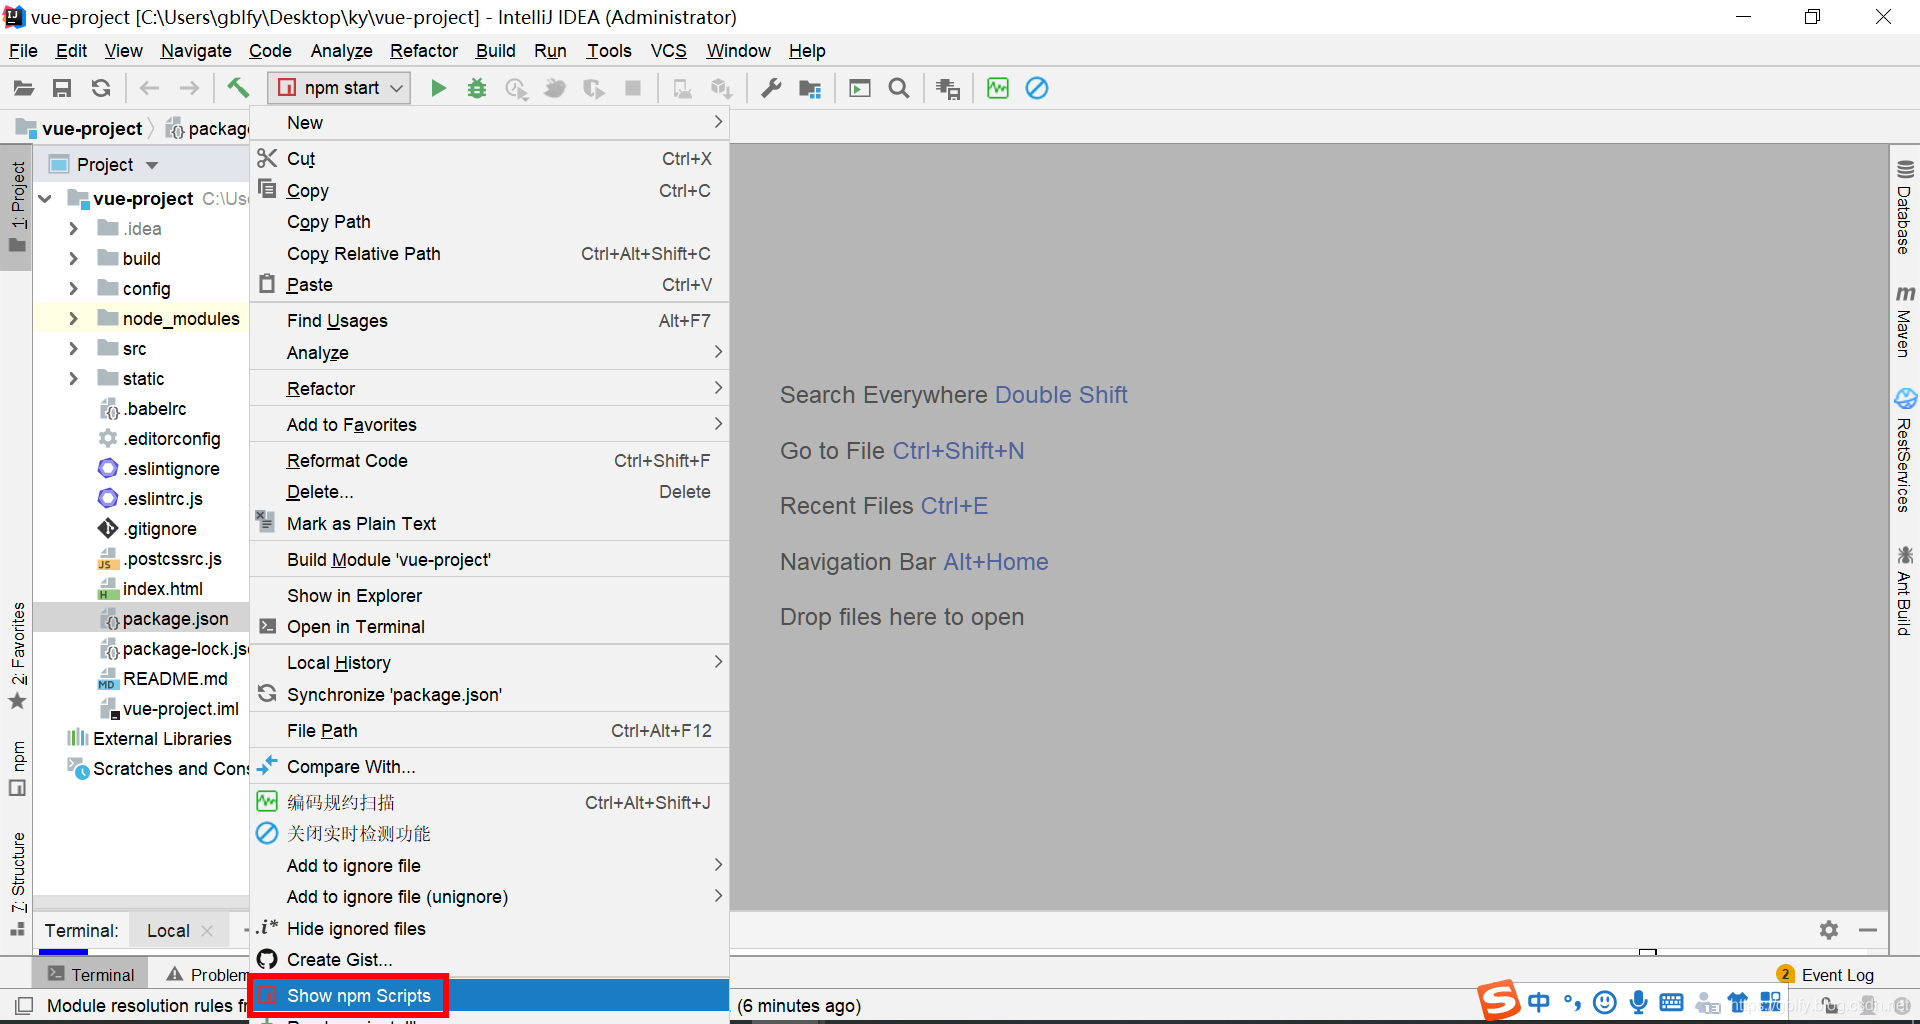Start debugging with the bug icon
Screen dimensions: 1920x1024
coord(477,88)
